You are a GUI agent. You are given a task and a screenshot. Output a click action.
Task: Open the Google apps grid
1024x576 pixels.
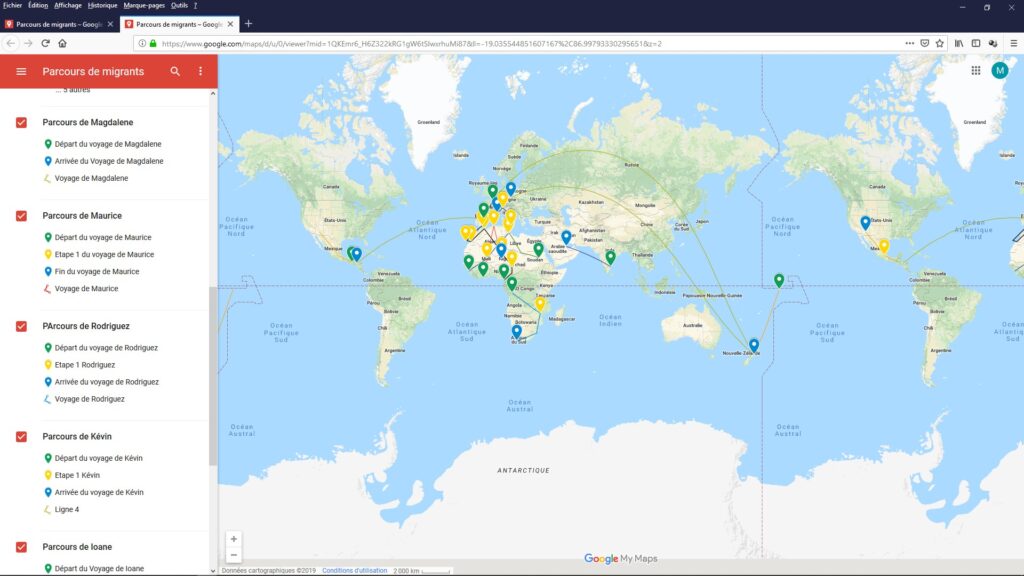(975, 71)
